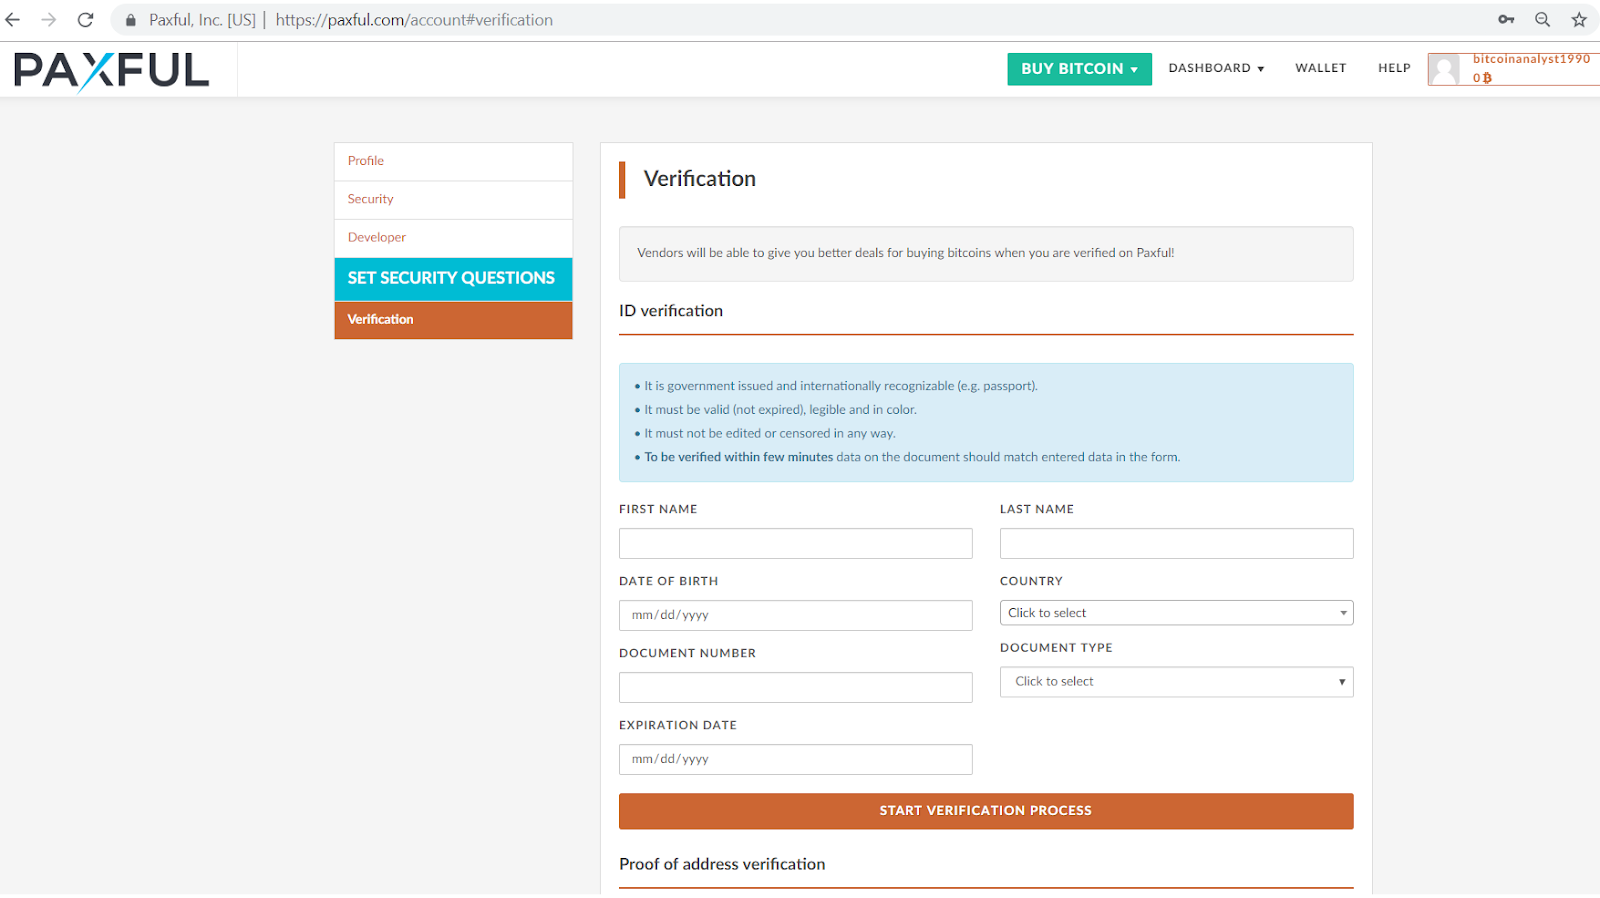Expand the Dashboard menu
Image resolution: width=1600 pixels, height=898 pixels.
[1216, 68]
